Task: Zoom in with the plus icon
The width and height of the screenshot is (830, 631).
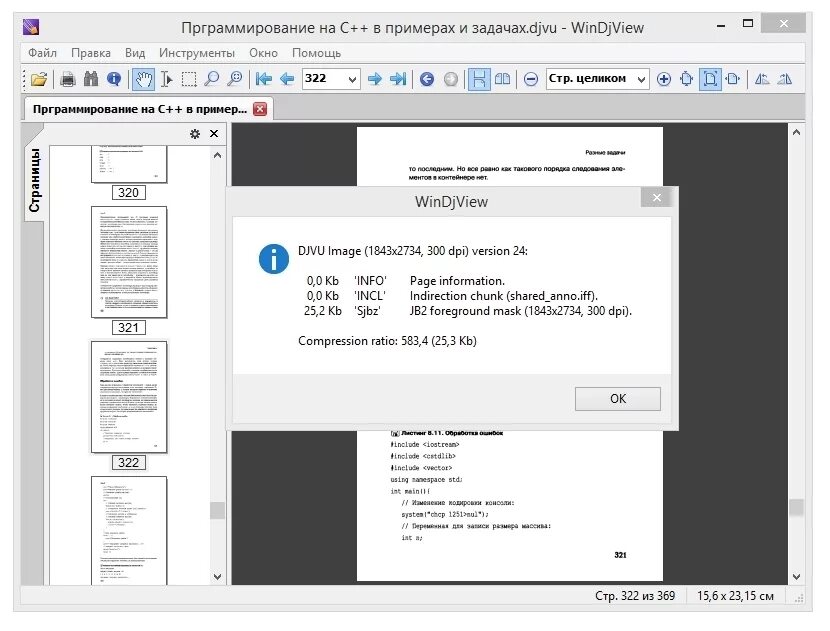Action: pyautogui.click(x=664, y=79)
